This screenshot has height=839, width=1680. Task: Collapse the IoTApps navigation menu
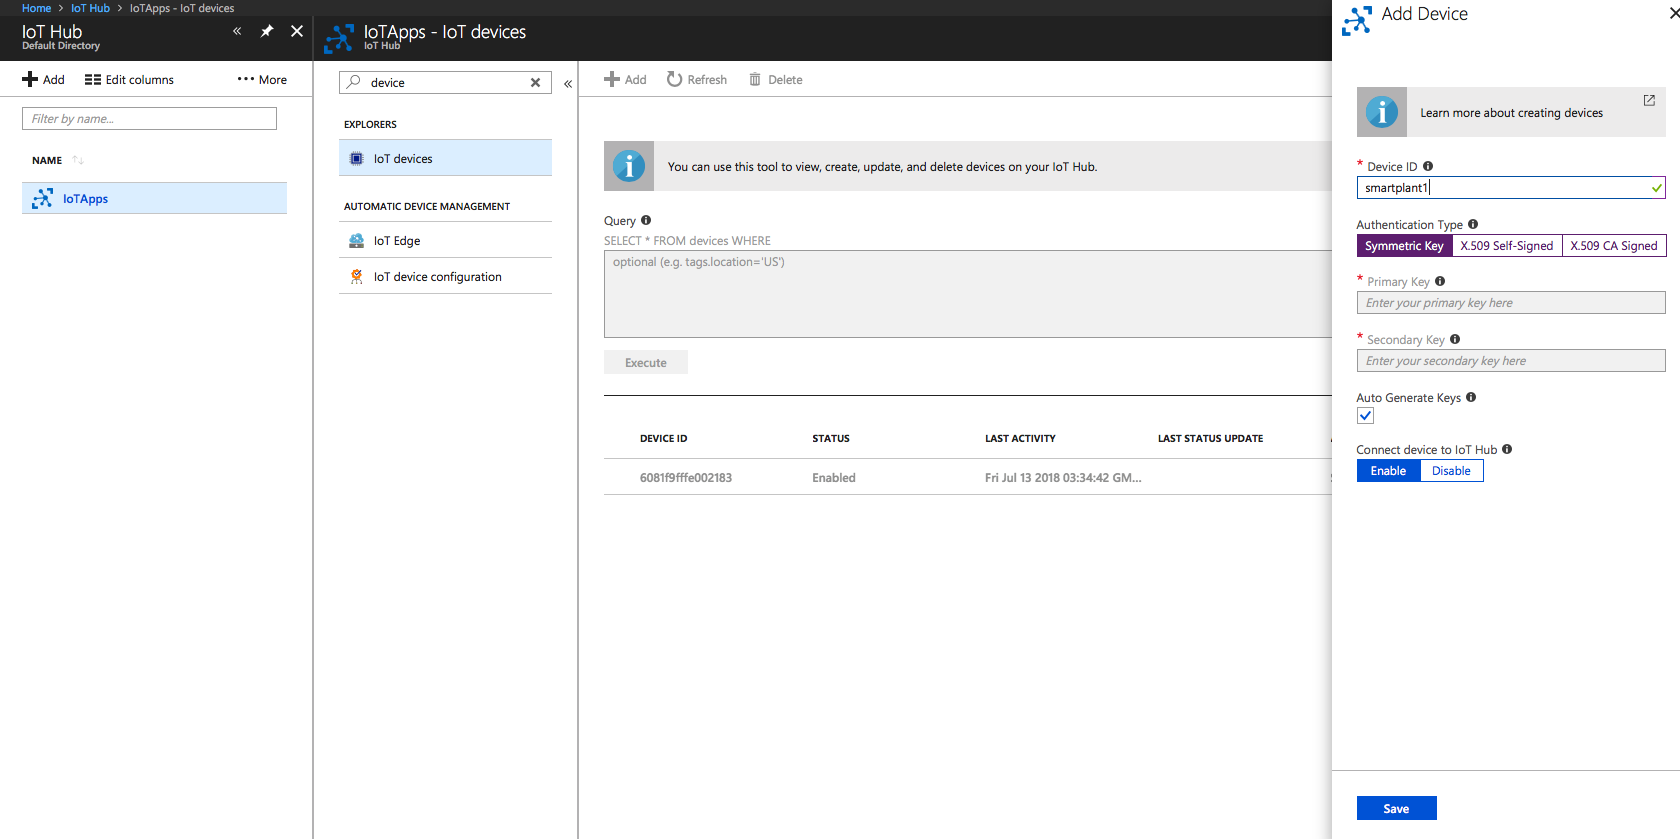point(568,84)
